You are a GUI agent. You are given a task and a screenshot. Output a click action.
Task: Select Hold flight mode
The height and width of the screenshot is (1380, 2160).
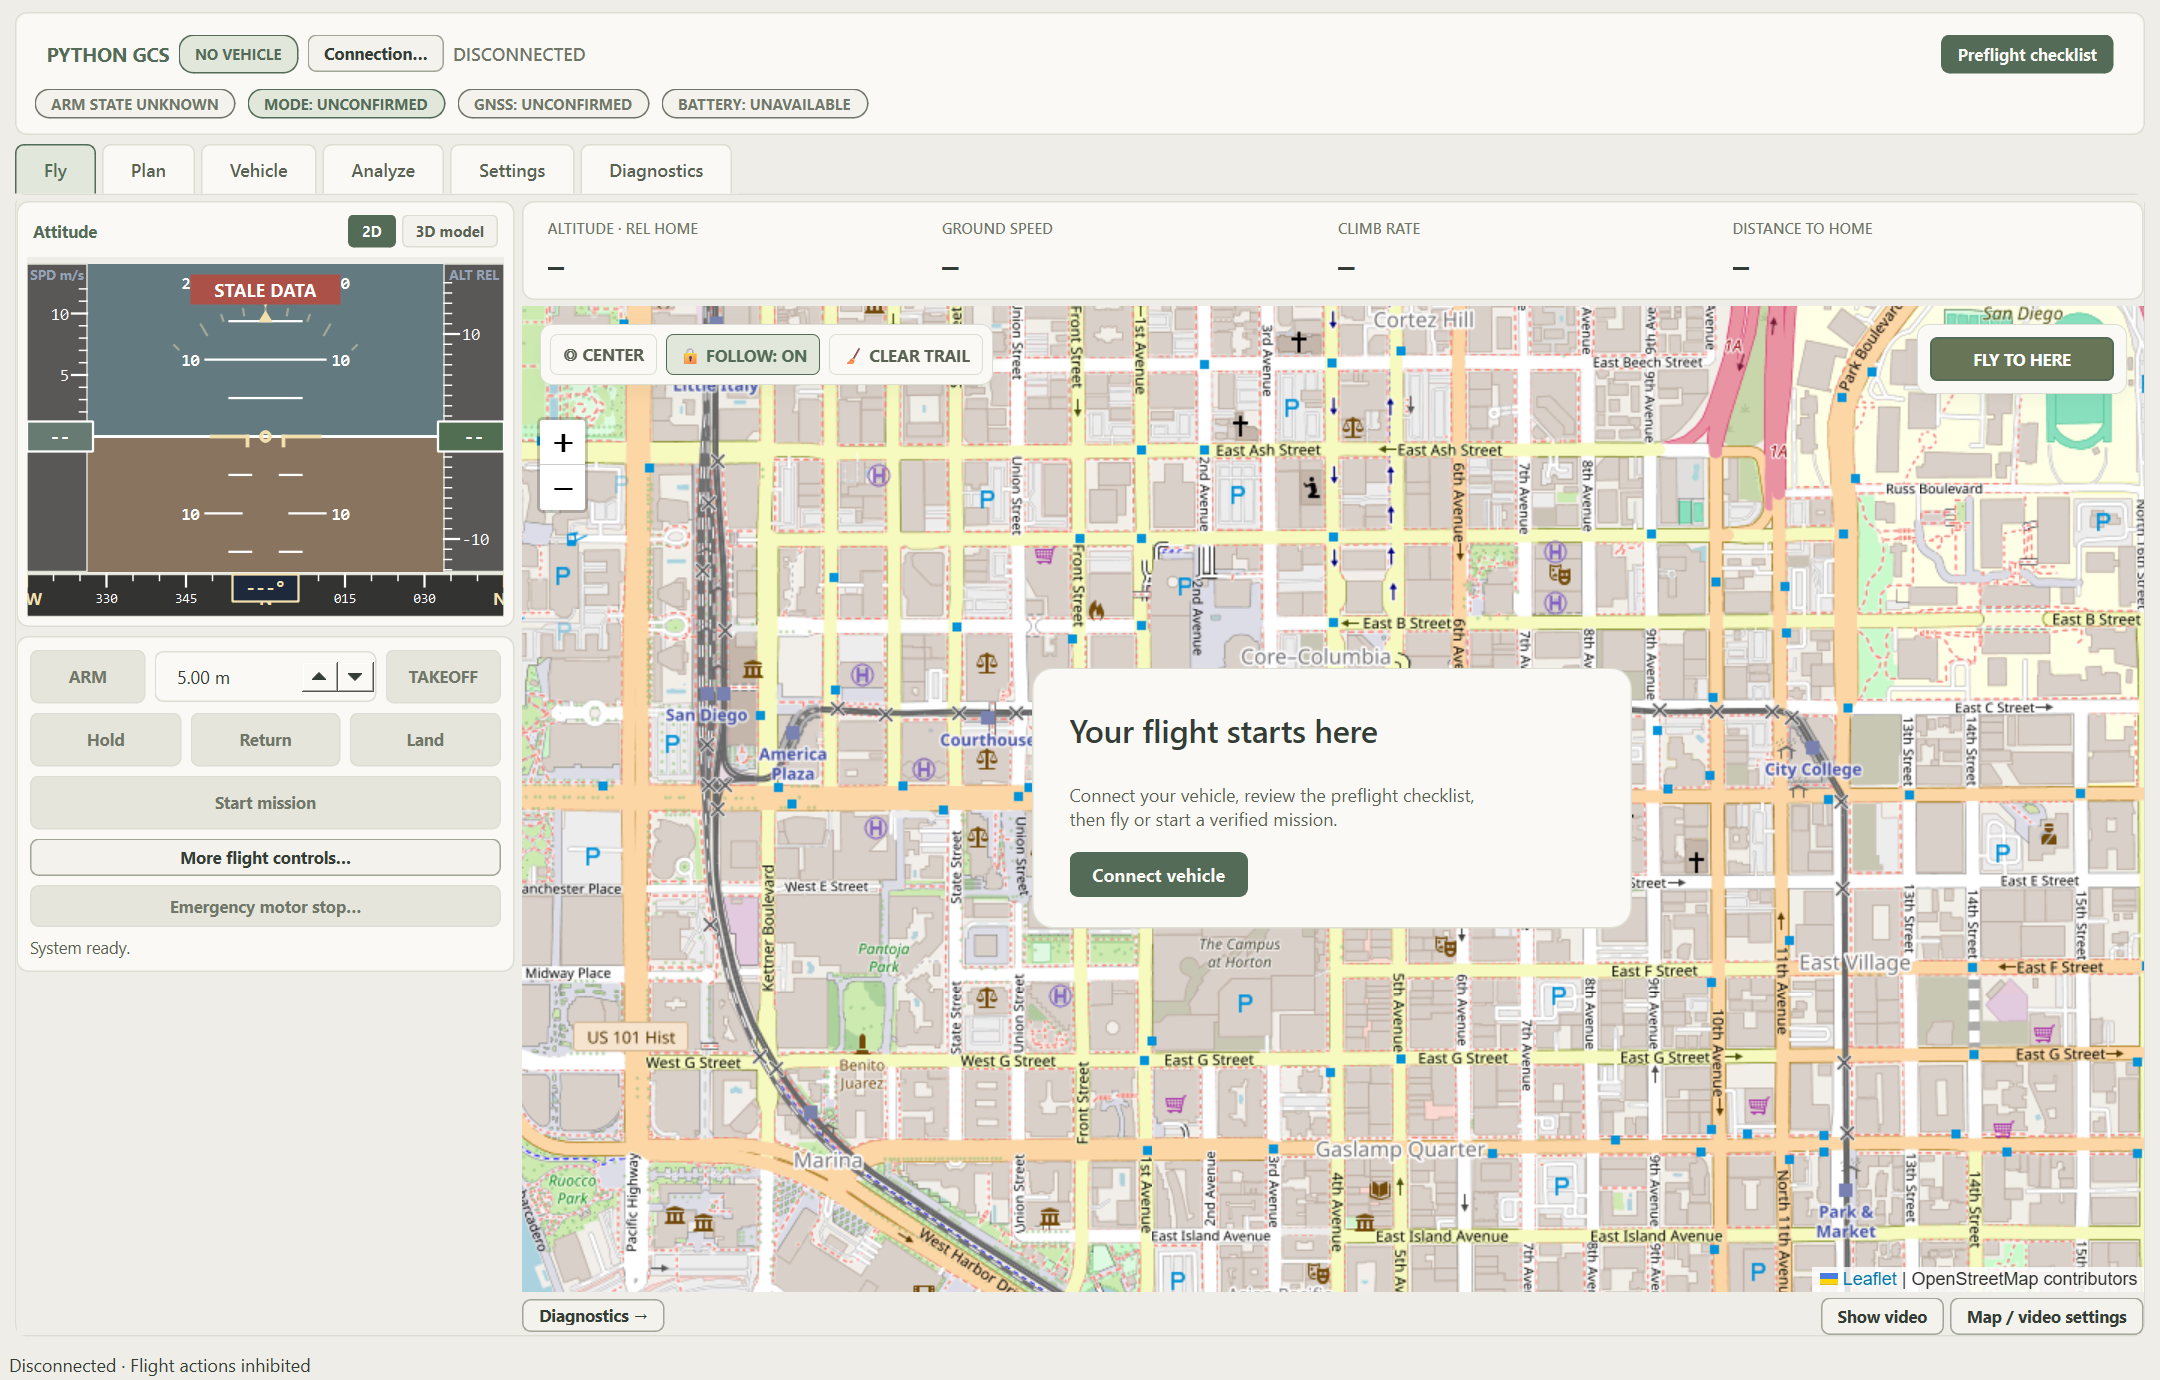[106, 740]
